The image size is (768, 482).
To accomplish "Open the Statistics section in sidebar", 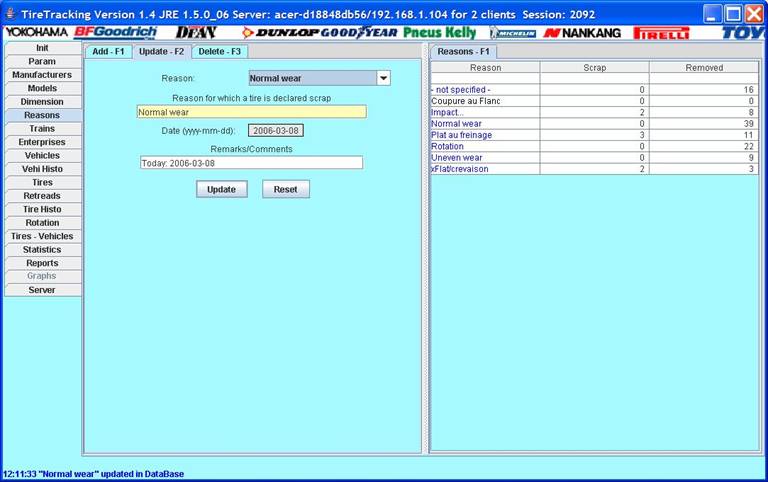I will 42,250.
